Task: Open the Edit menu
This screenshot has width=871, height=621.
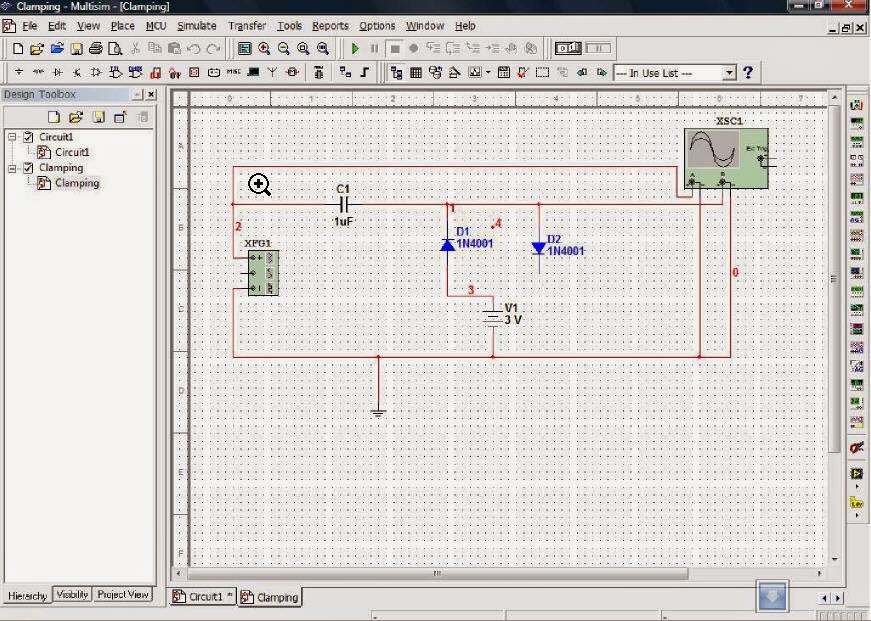Action: tap(57, 26)
